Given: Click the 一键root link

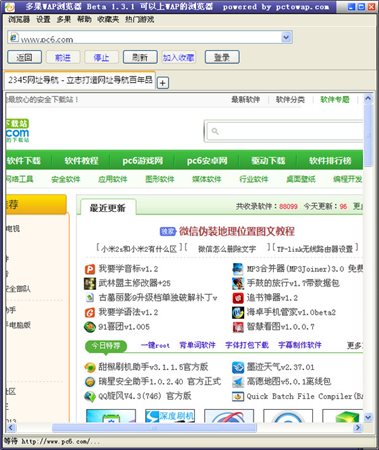Looking at the screenshot, I should click(155, 345).
